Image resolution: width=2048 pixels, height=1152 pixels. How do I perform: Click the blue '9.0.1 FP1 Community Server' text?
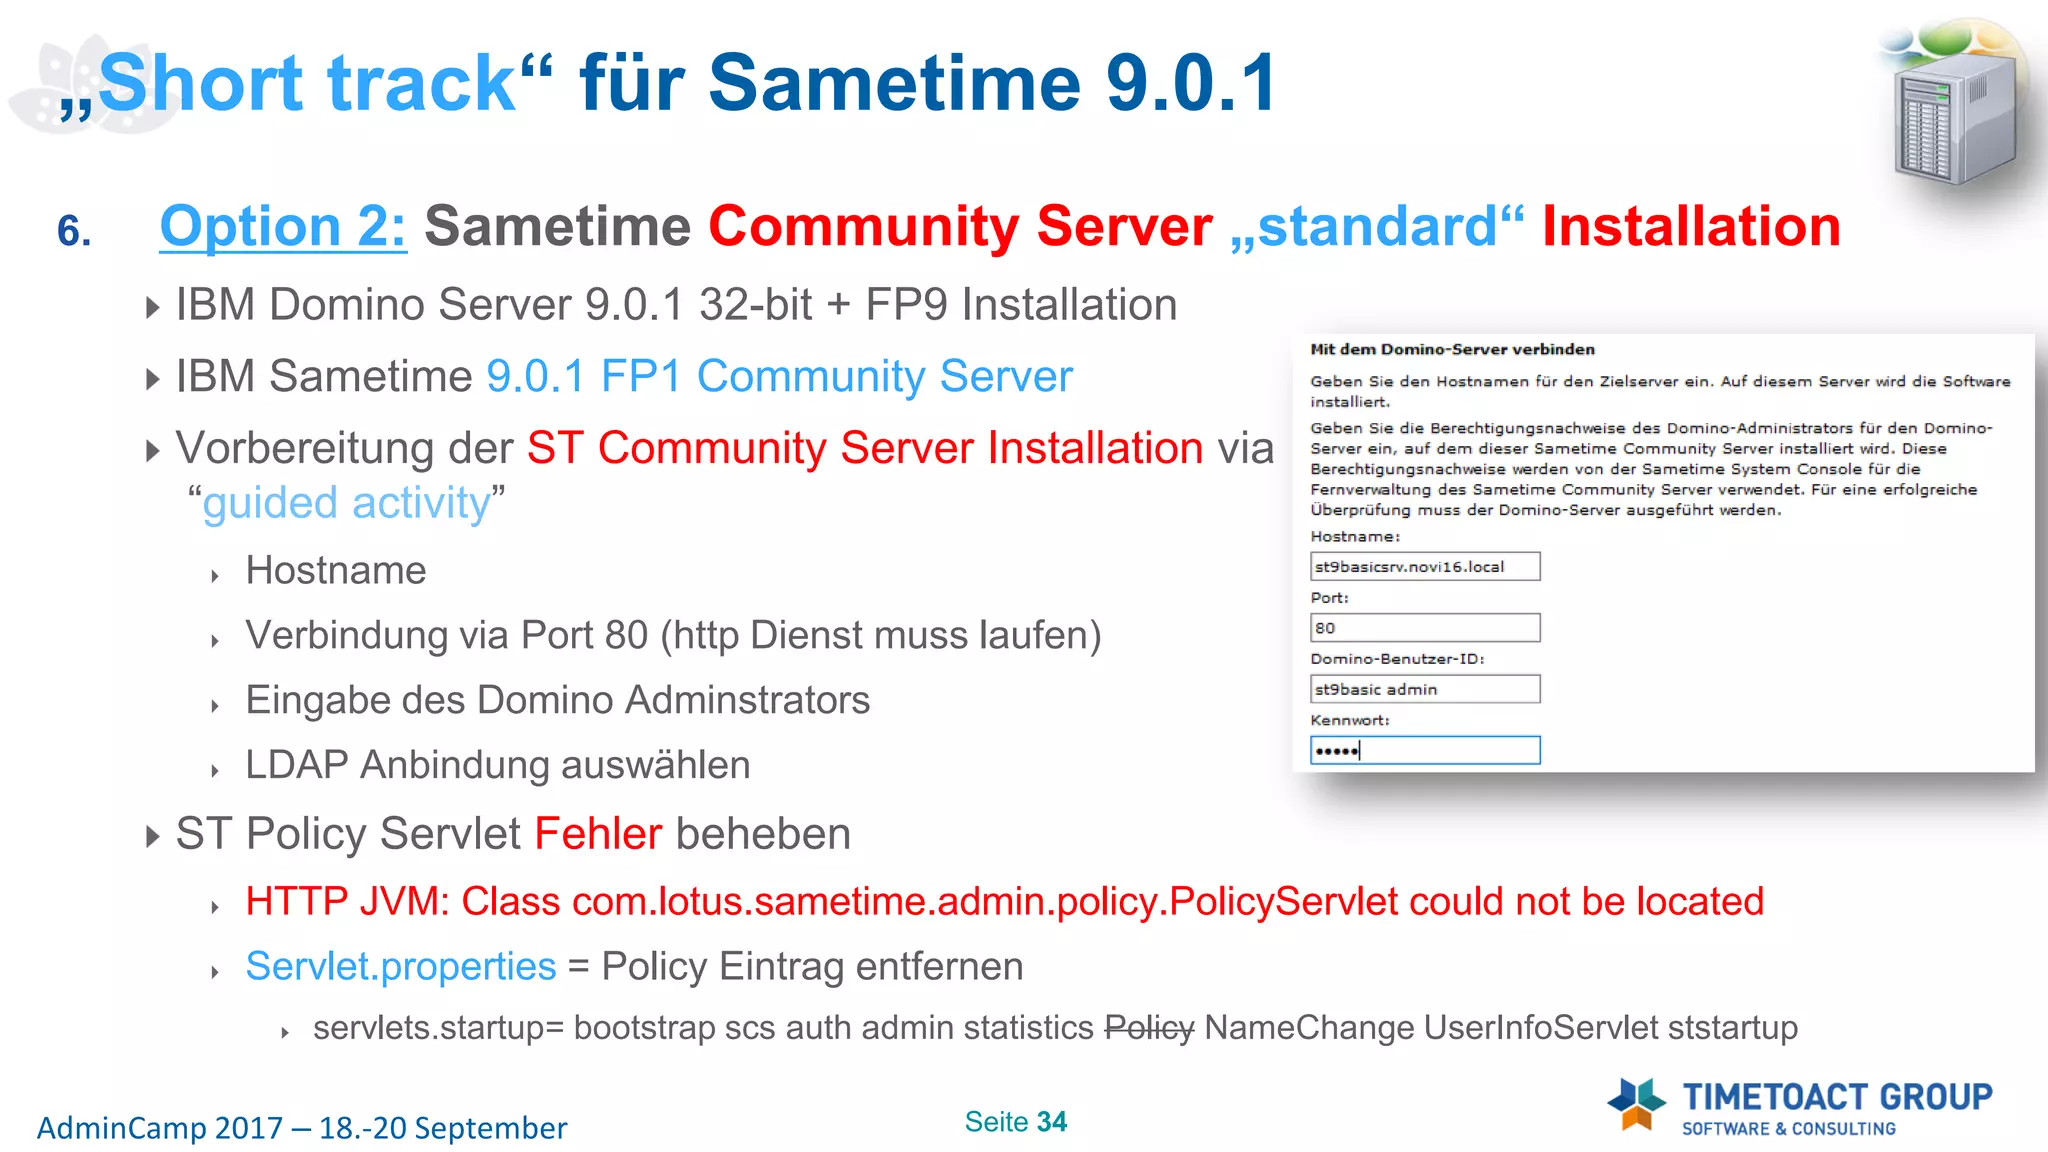point(779,376)
